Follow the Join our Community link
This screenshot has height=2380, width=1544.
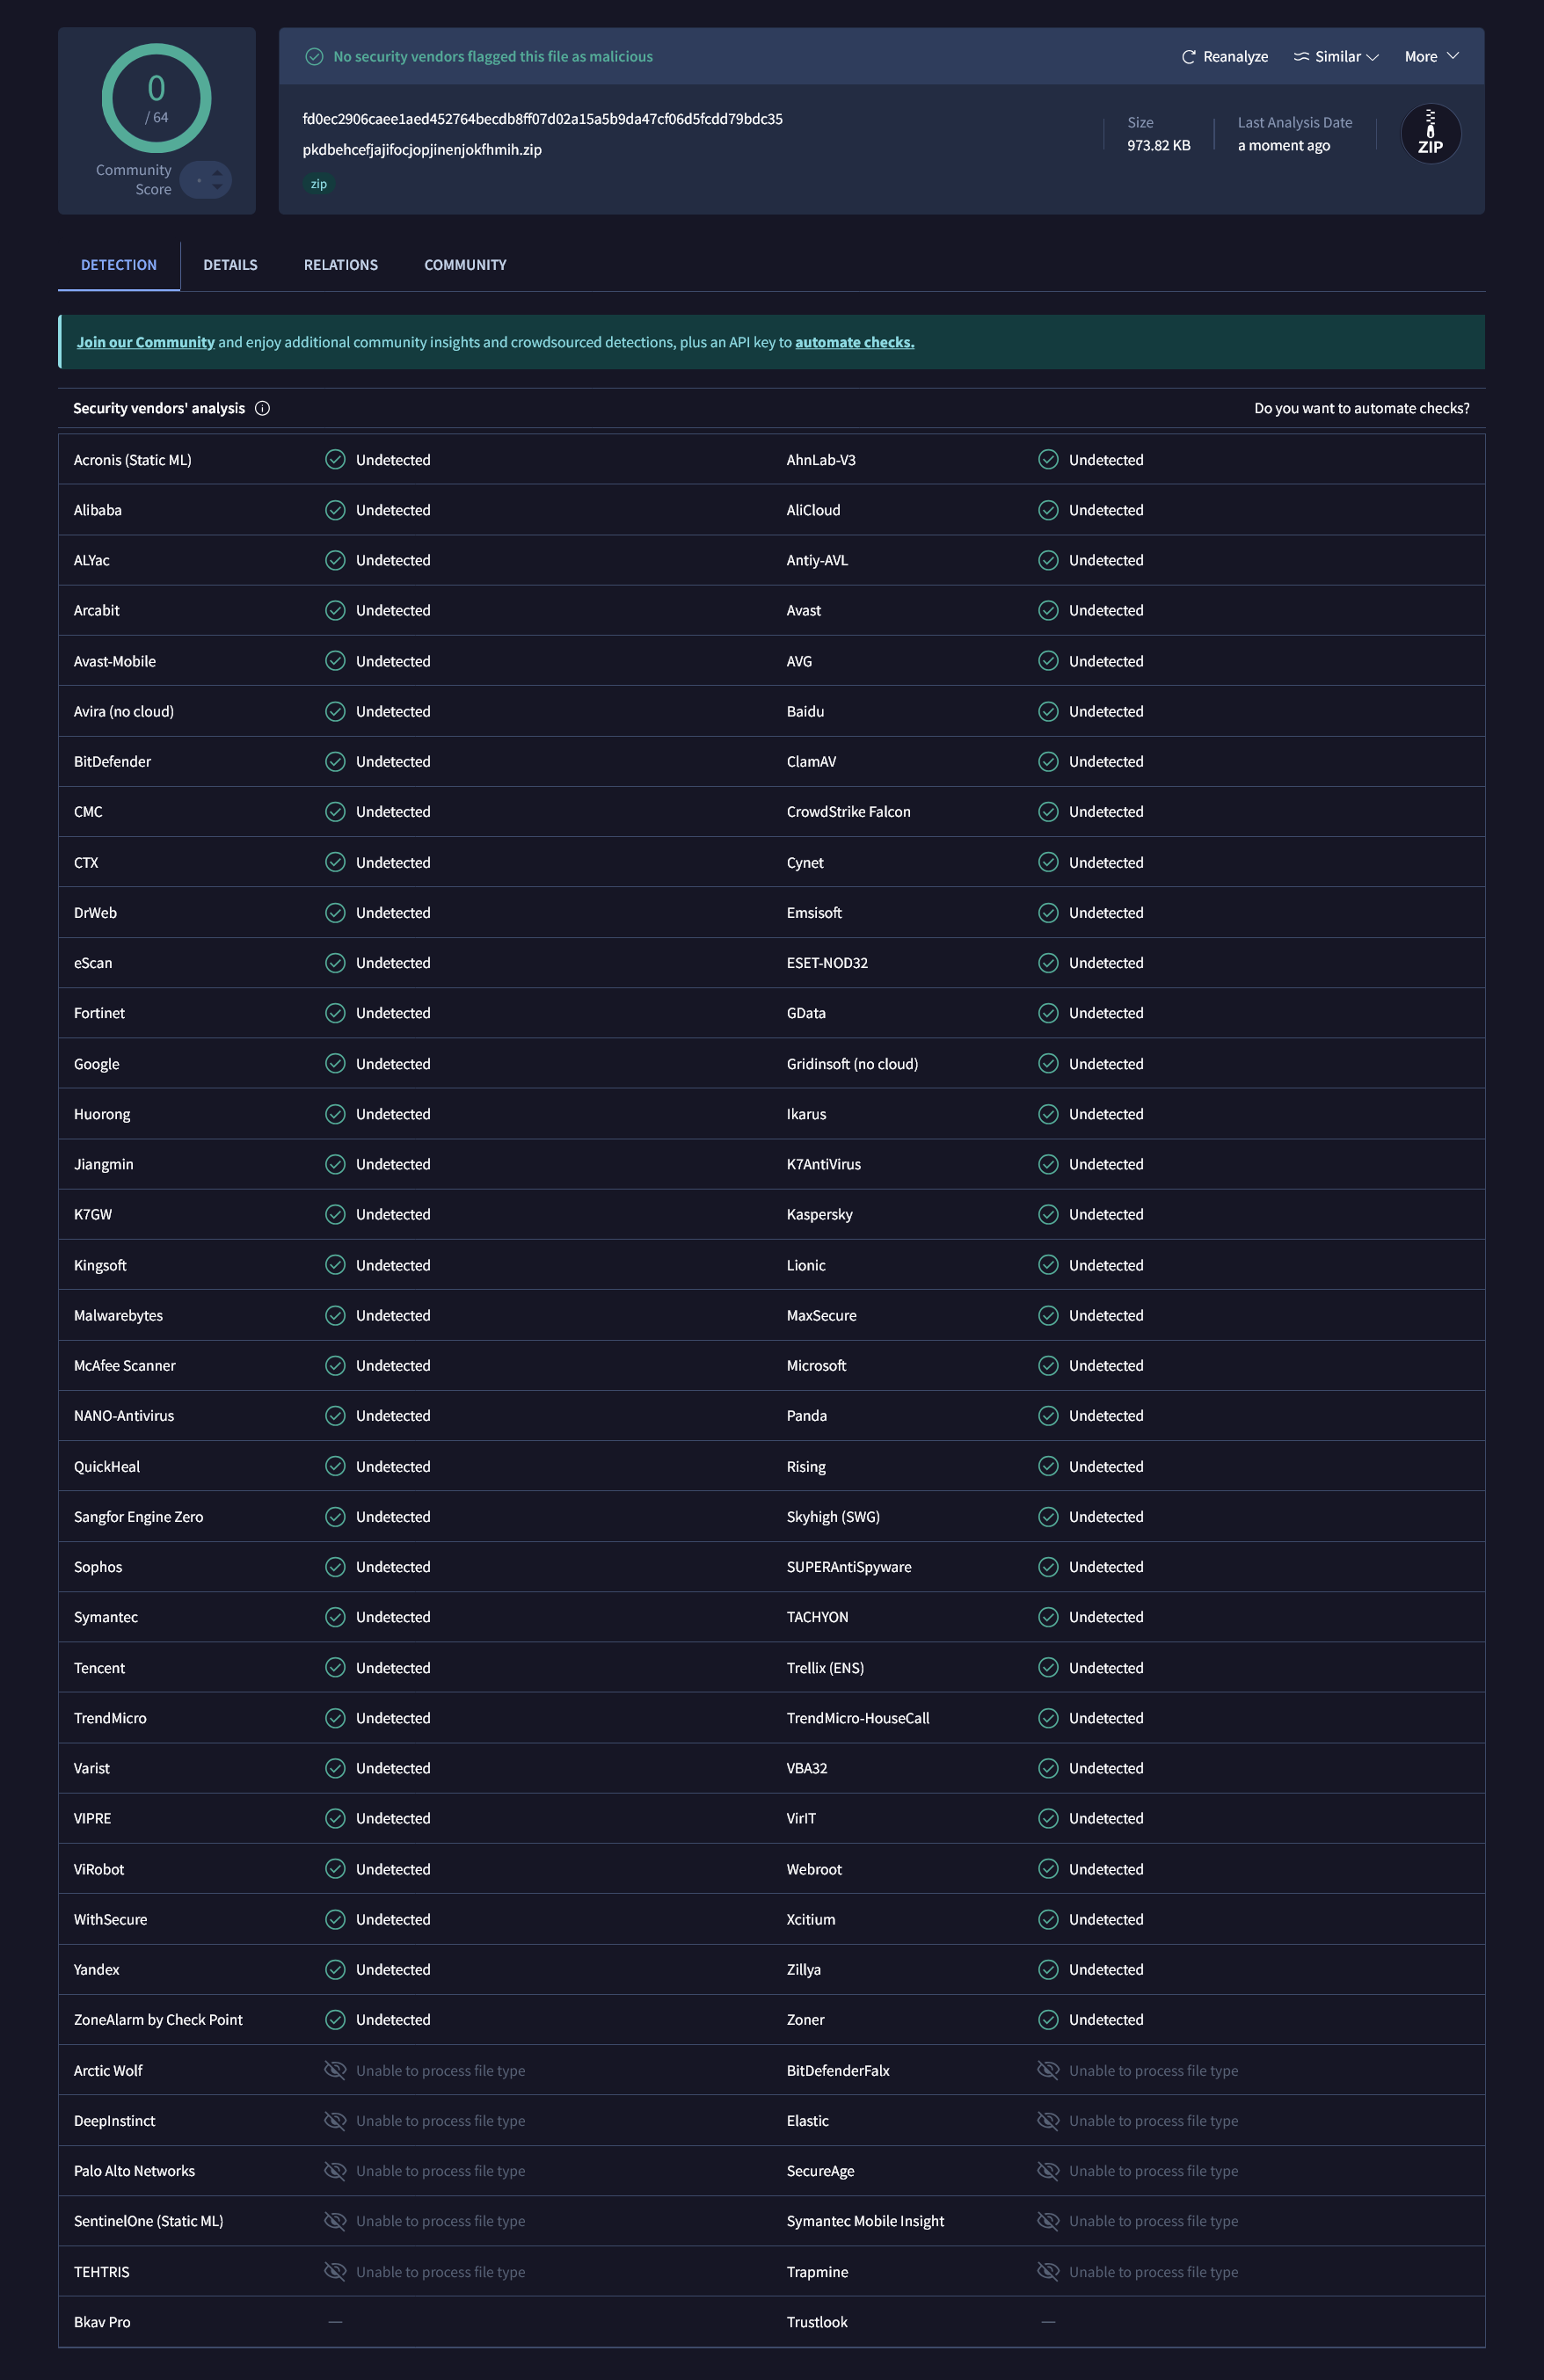click(146, 342)
